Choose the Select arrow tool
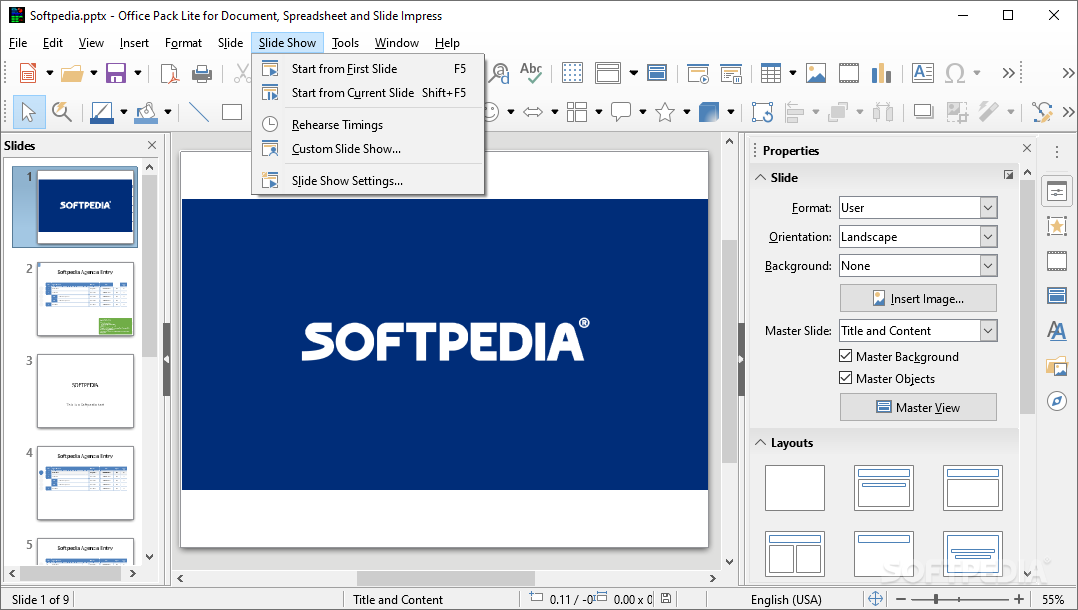The image size is (1078, 610). click(x=29, y=112)
